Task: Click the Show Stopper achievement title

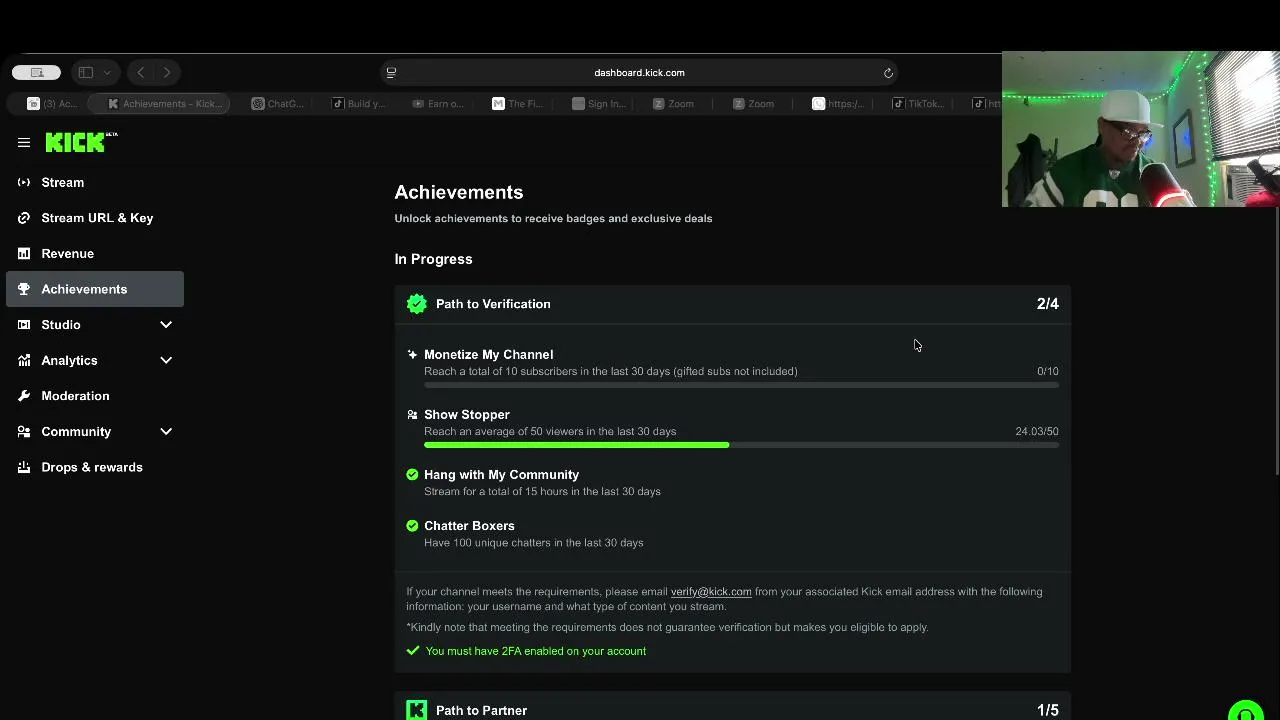Action: 467,414
